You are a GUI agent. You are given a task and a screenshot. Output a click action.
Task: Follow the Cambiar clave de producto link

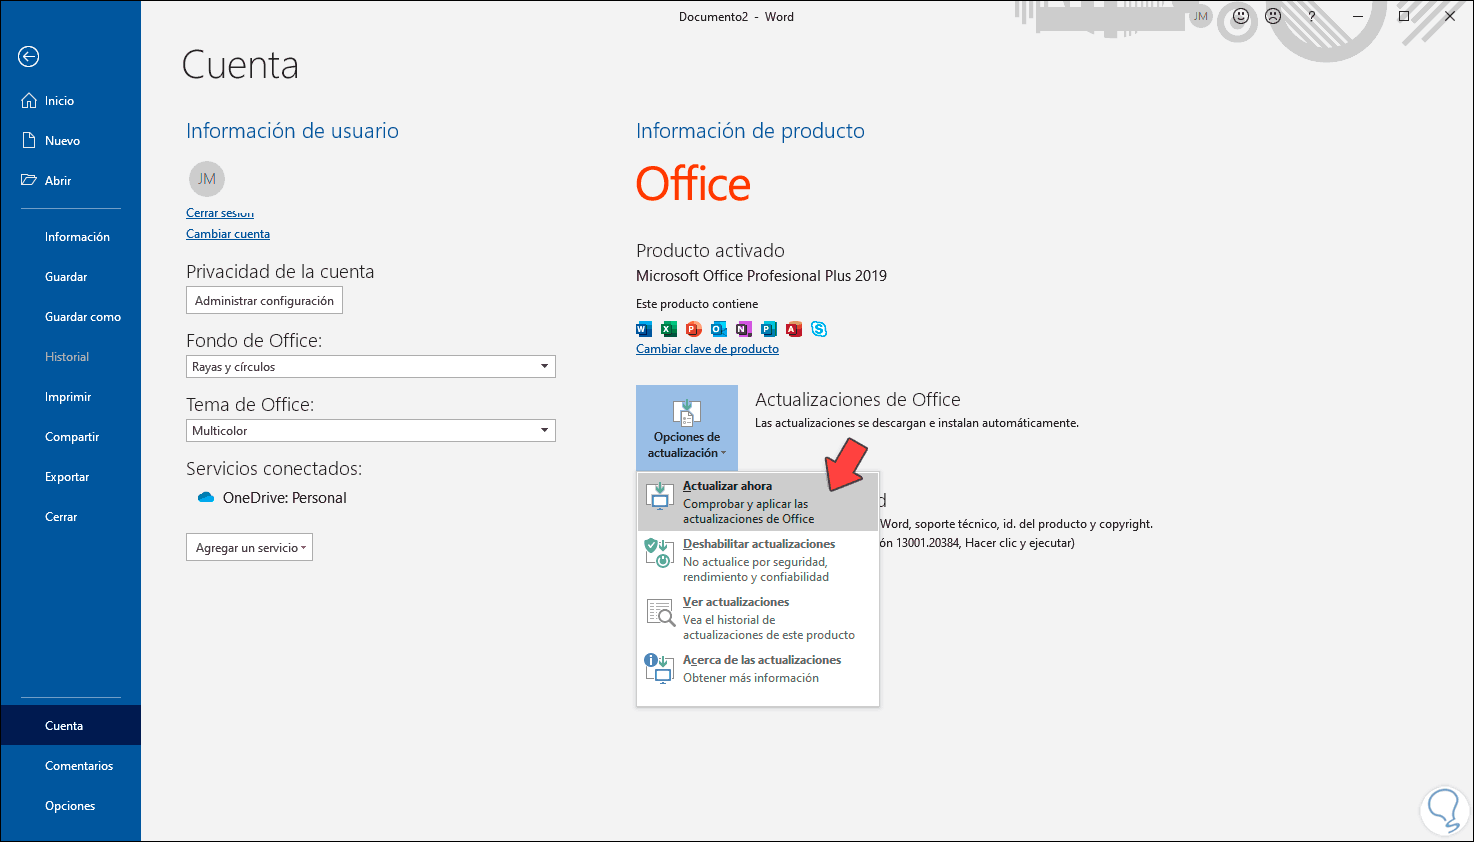pos(707,349)
